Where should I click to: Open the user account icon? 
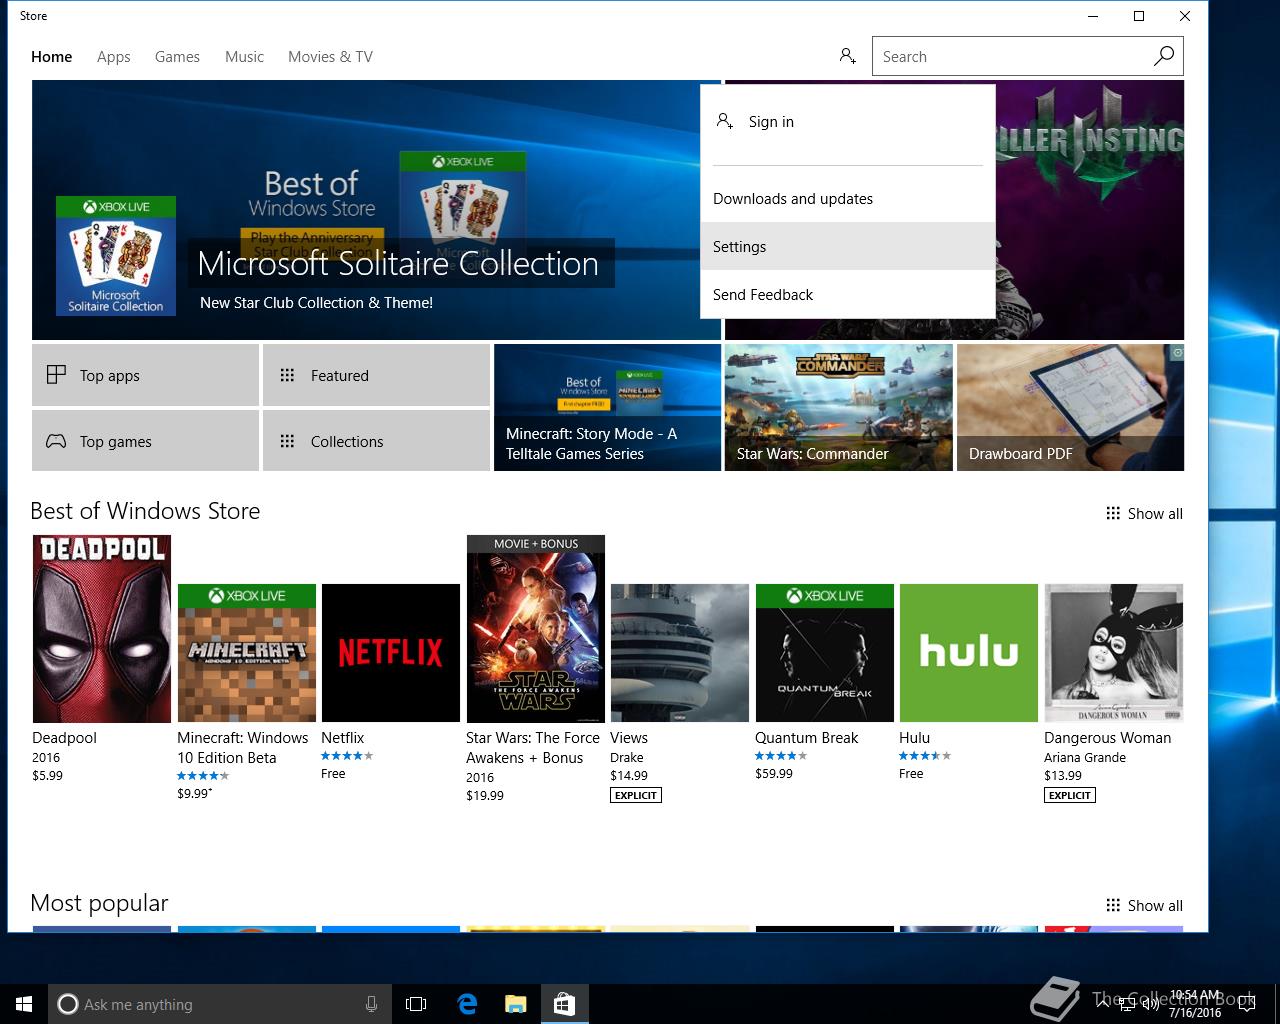coord(847,56)
